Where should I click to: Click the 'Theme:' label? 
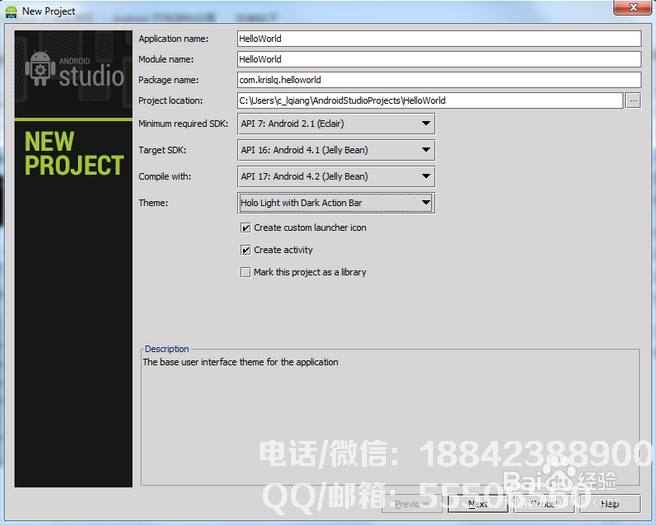153,203
